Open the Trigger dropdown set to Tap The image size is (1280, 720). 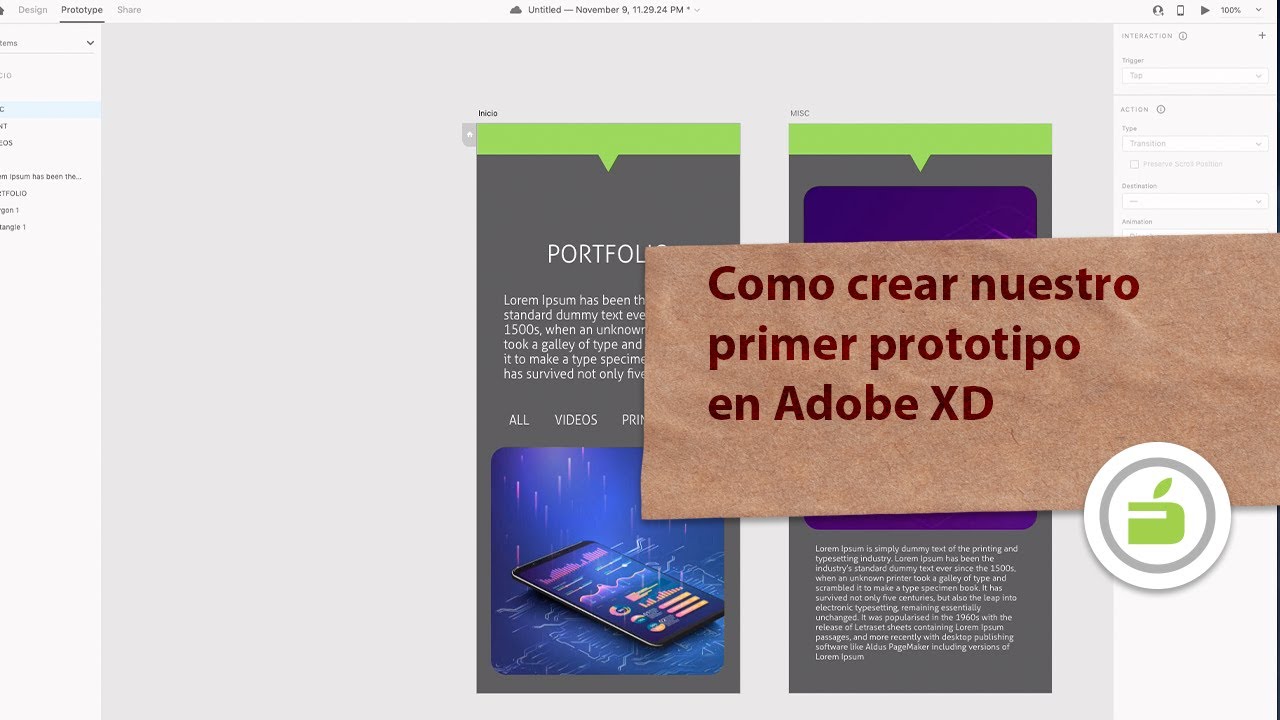[x=1194, y=76]
